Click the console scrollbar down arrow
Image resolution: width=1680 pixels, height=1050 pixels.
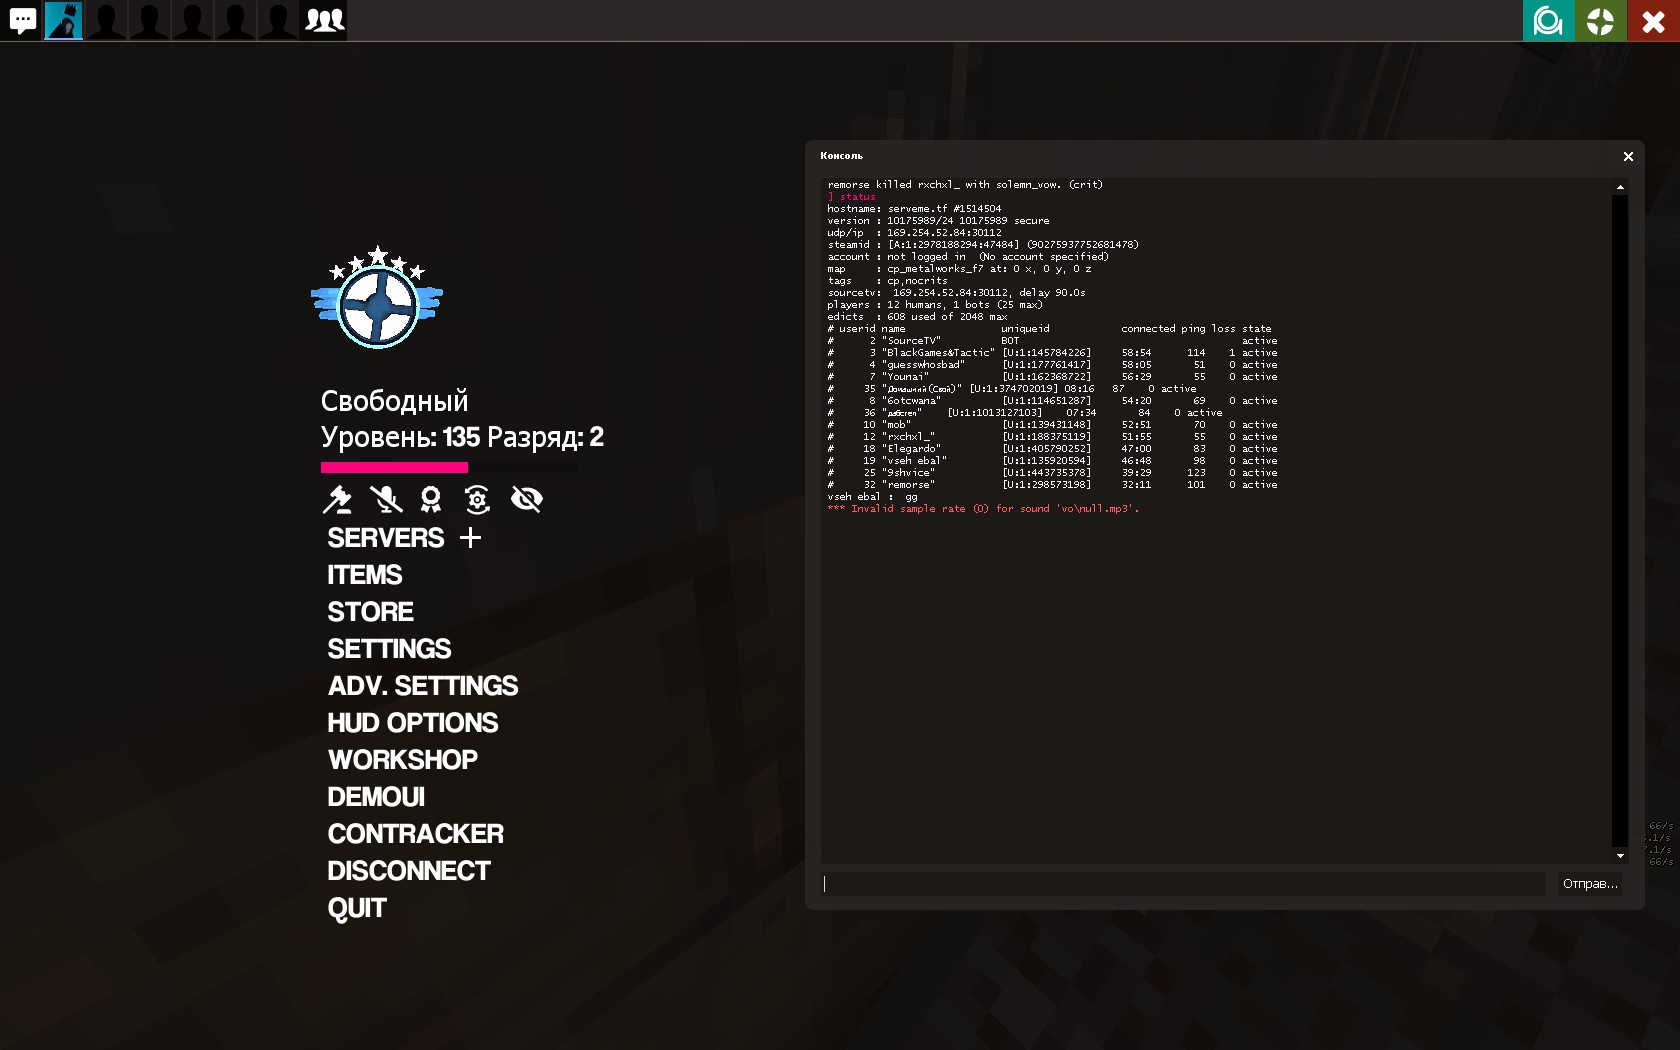[1620, 856]
